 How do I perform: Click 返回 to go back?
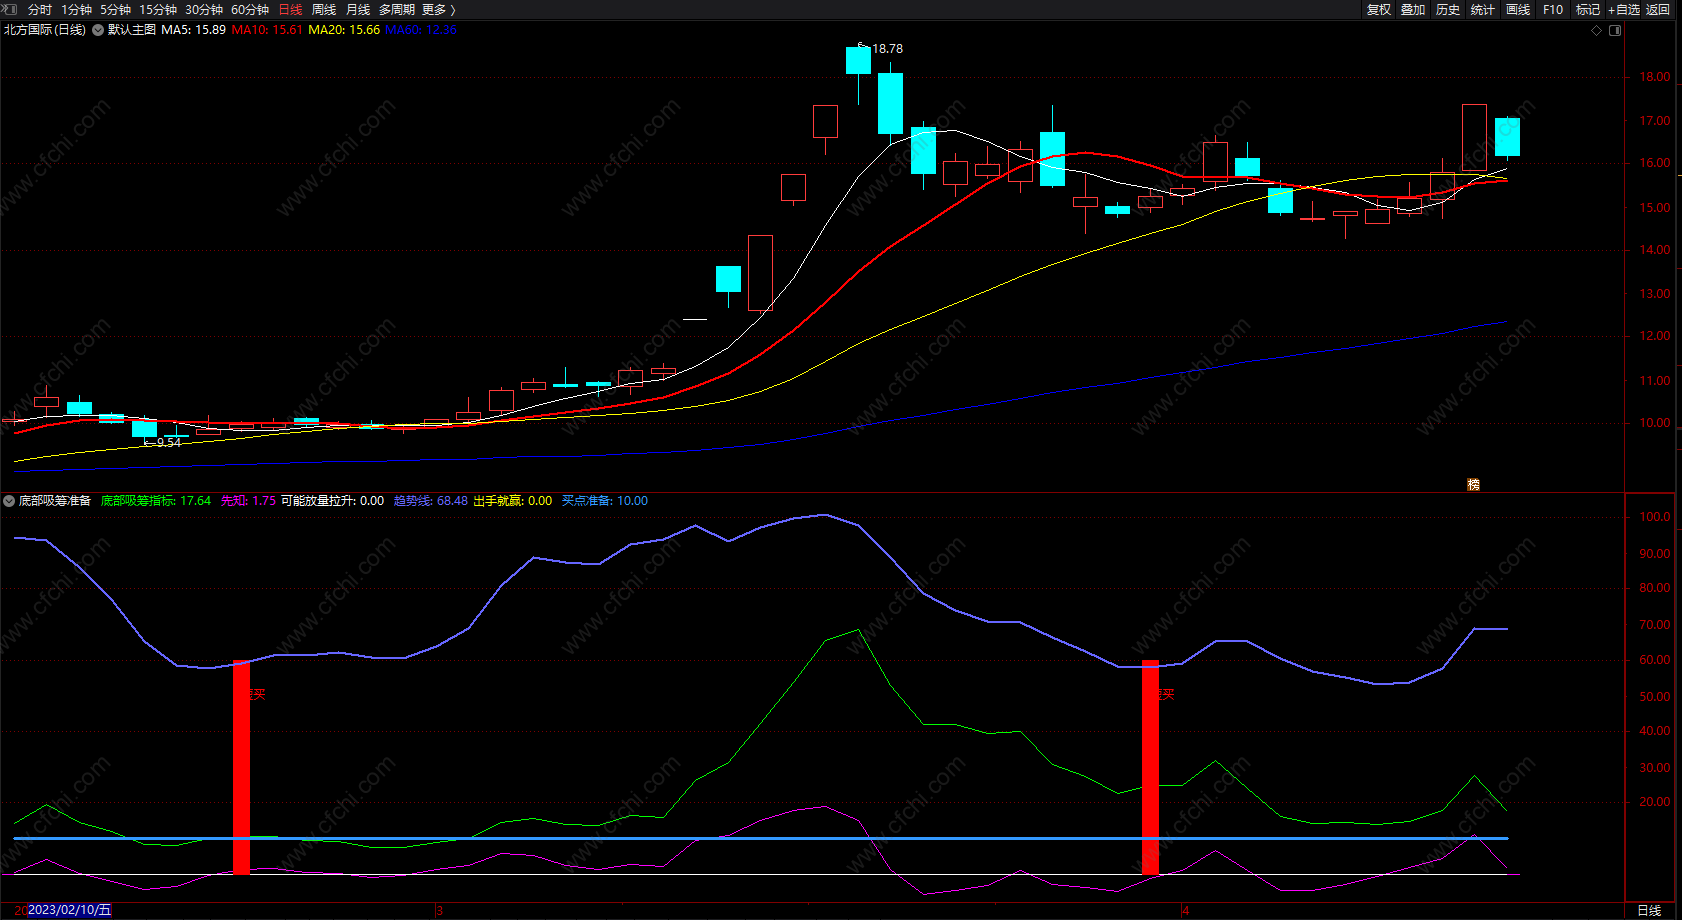pyautogui.click(x=1658, y=9)
